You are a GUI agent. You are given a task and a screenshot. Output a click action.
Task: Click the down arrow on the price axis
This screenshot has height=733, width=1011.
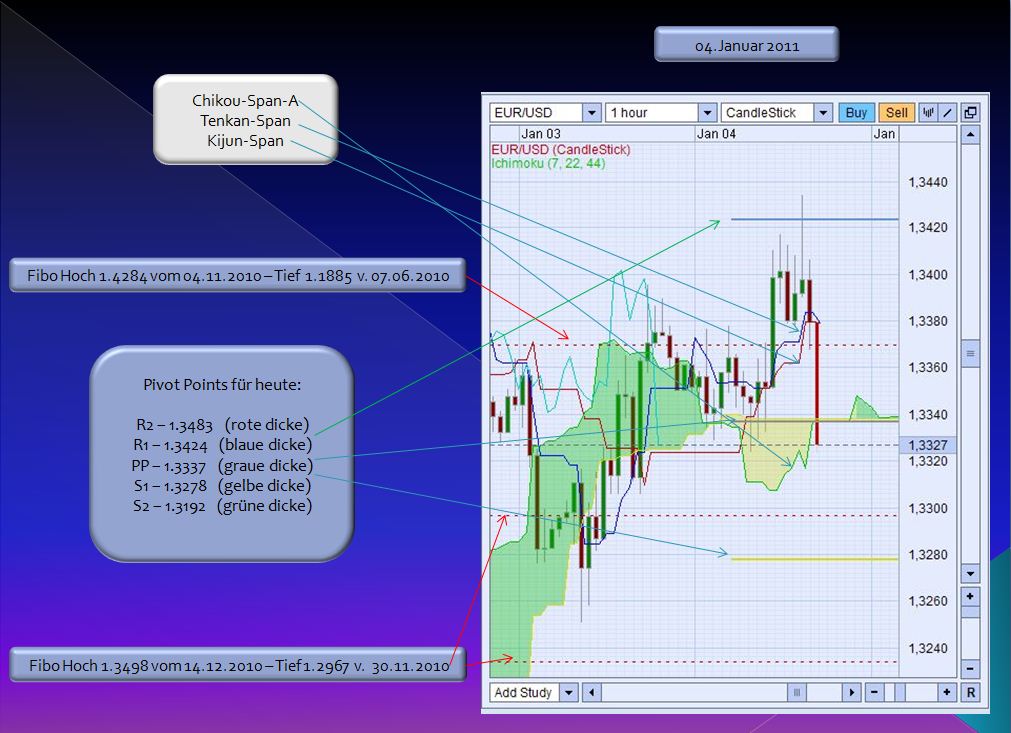coord(969,572)
